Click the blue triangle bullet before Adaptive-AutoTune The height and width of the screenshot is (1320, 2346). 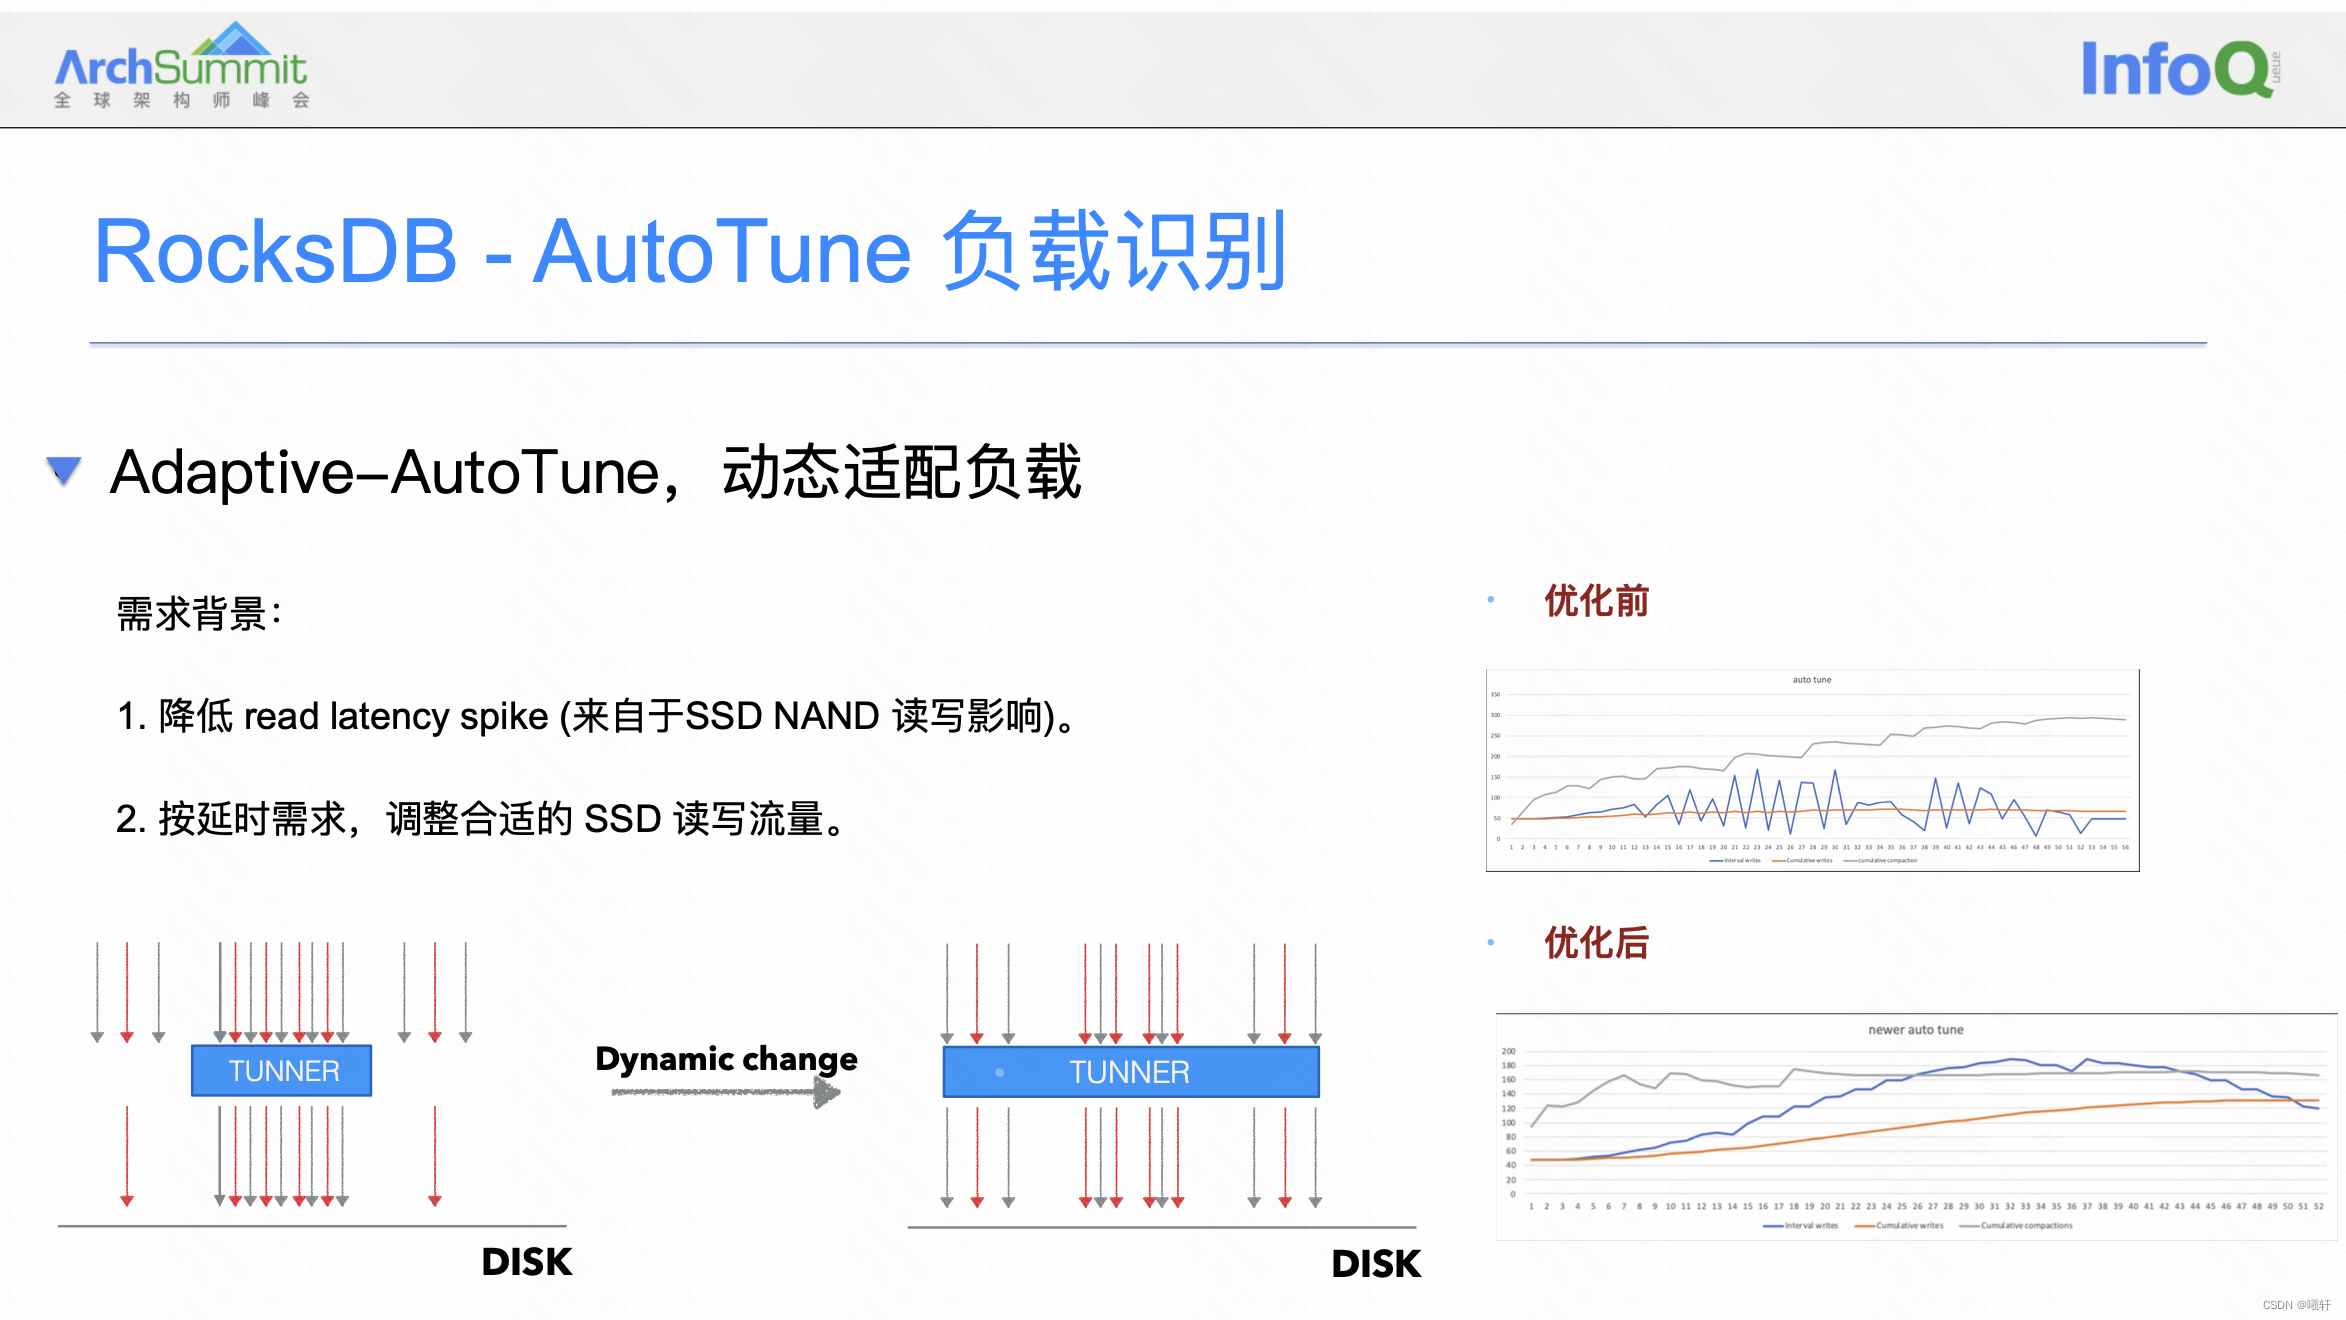64,470
